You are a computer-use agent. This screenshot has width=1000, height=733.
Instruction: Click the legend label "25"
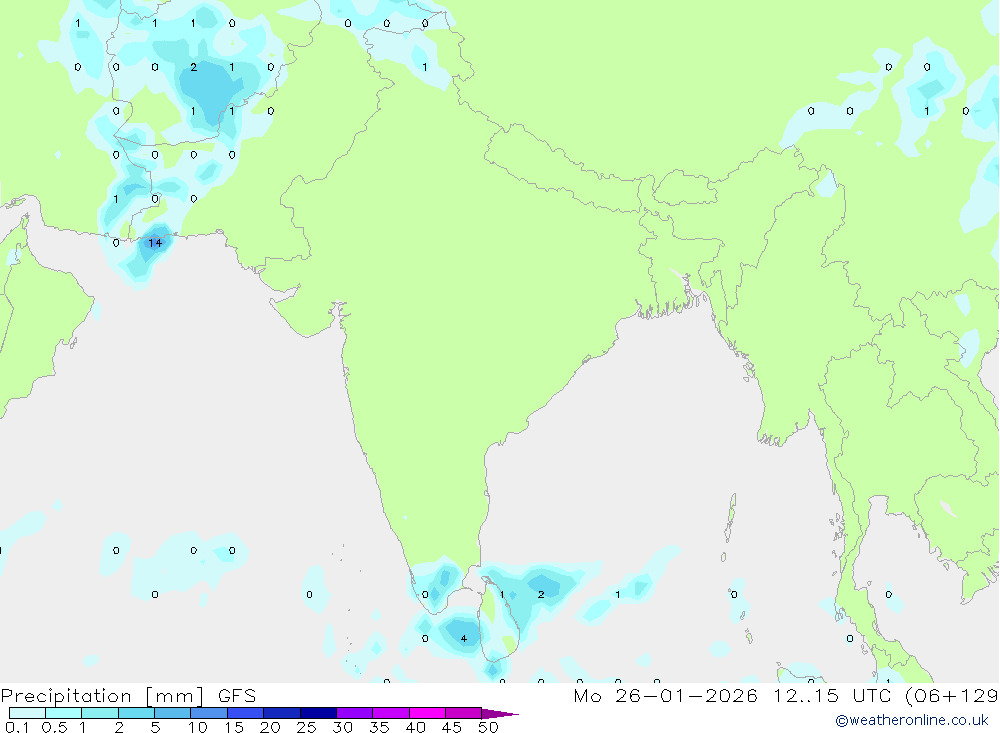[x=307, y=727]
